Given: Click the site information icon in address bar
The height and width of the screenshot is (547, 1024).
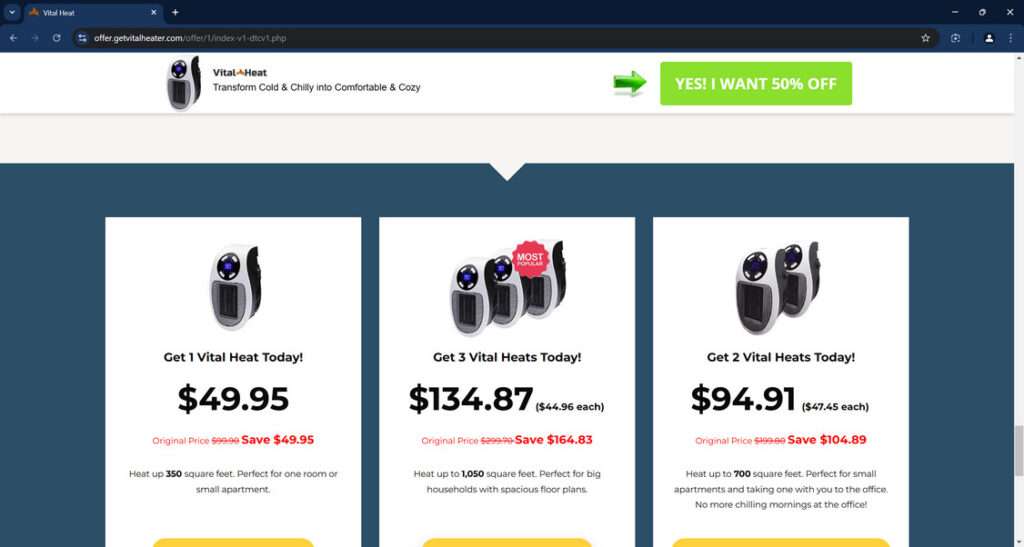Looking at the screenshot, I should (82, 38).
